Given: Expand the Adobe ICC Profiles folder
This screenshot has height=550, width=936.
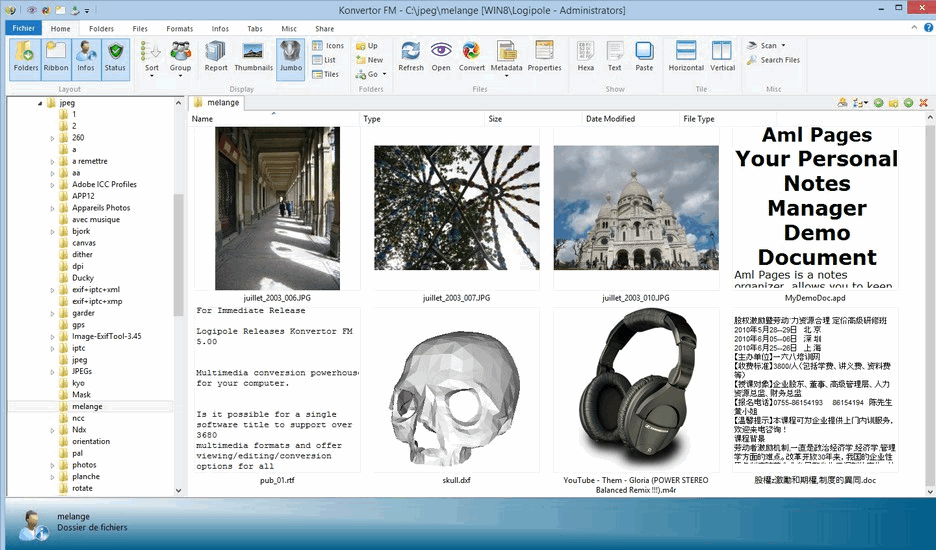Looking at the screenshot, I should click(53, 185).
